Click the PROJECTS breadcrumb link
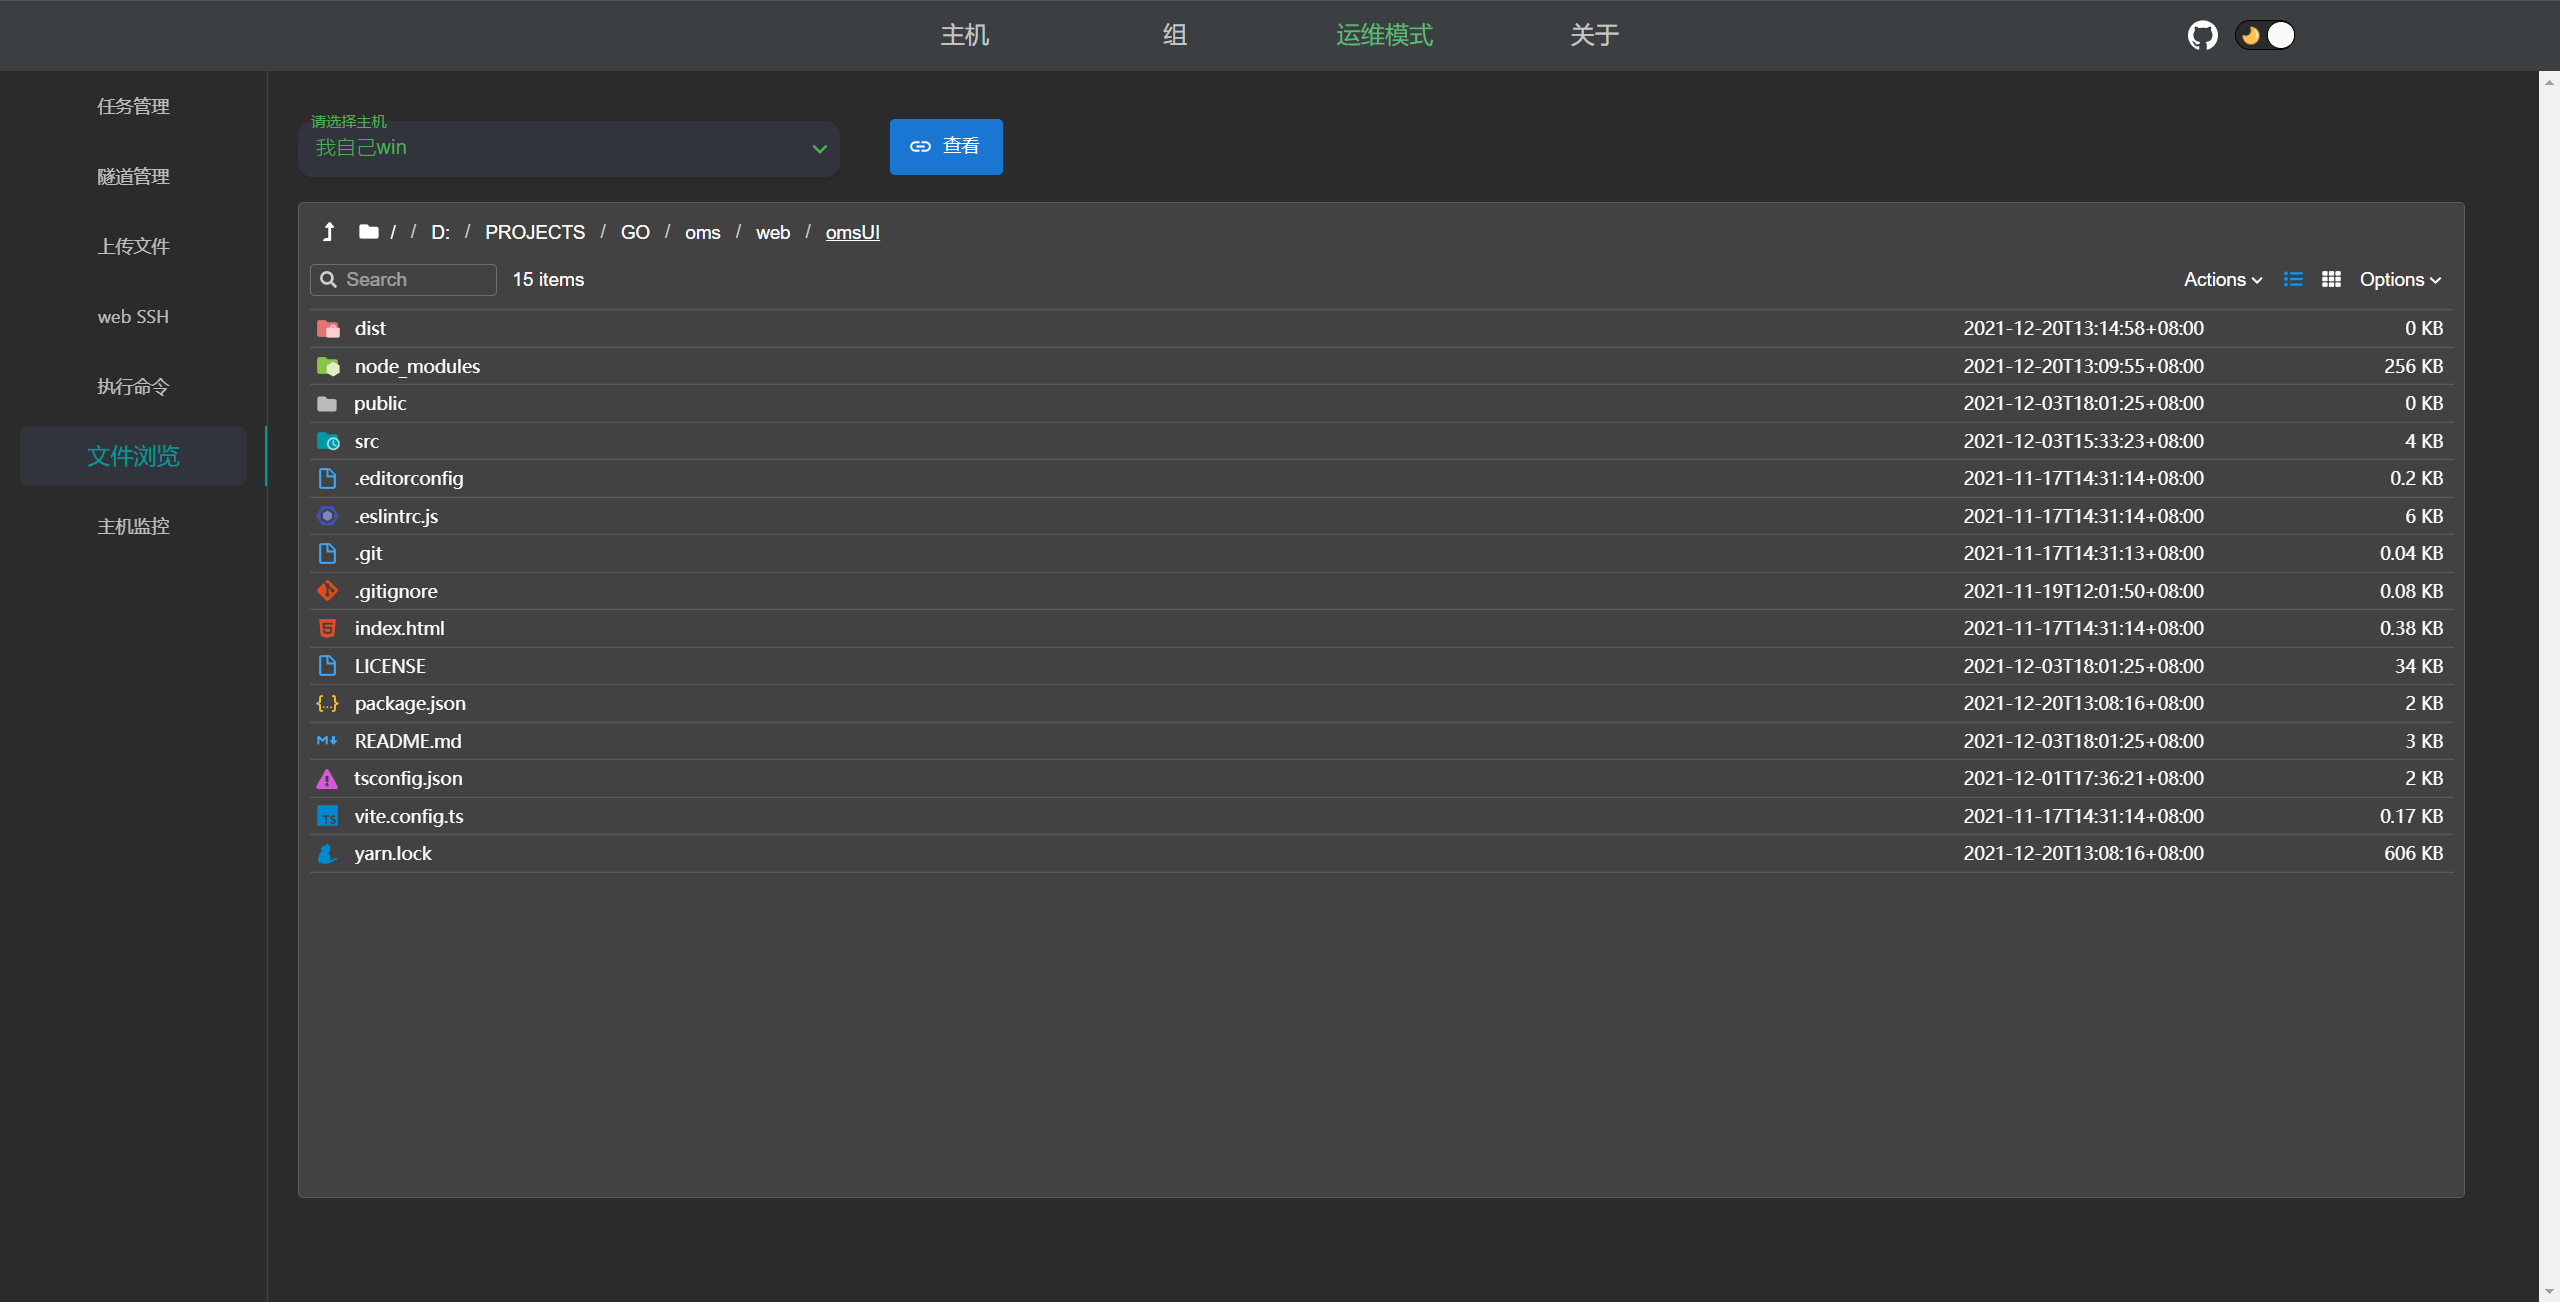 pyautogui.click(x=534, y=232)
